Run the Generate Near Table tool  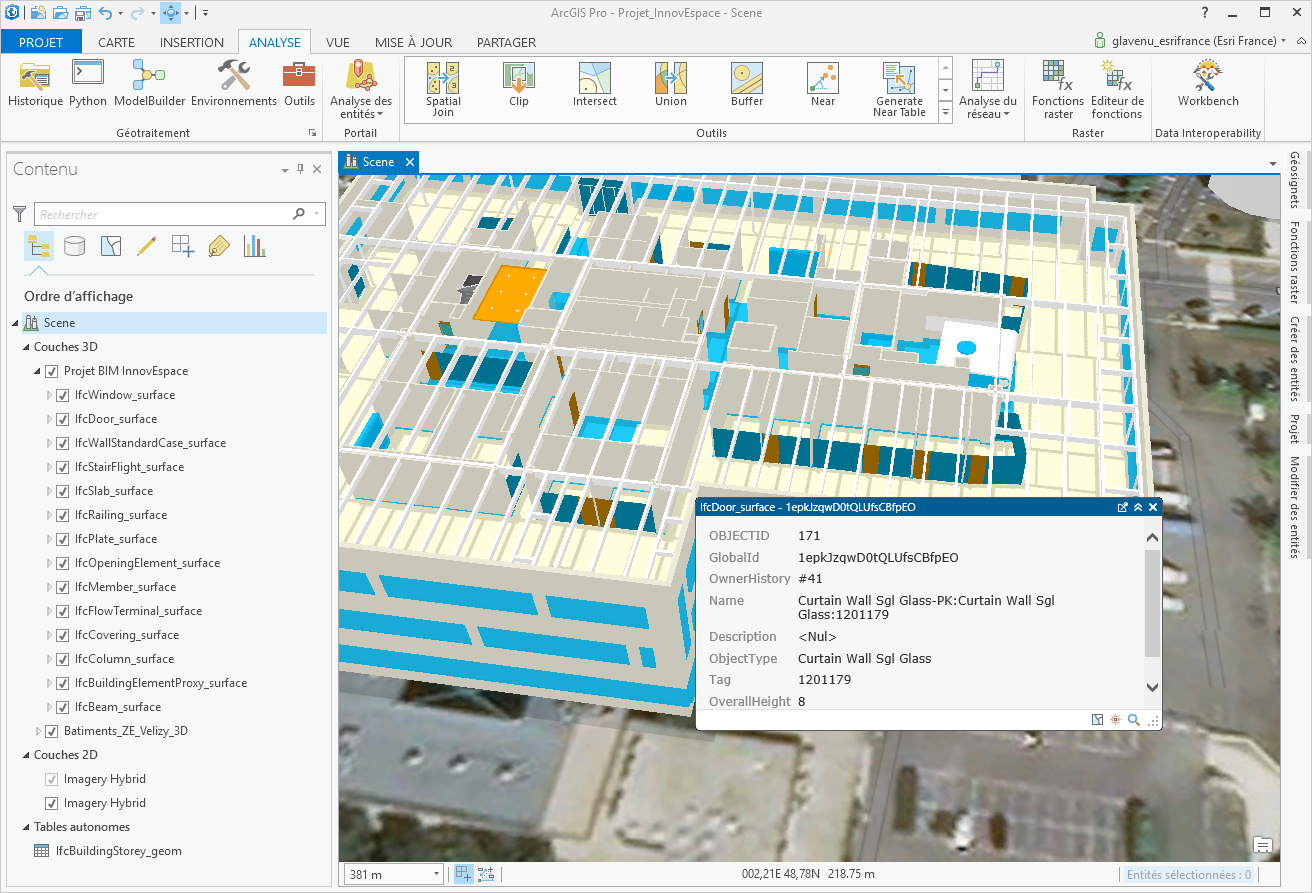pos(899,88)
